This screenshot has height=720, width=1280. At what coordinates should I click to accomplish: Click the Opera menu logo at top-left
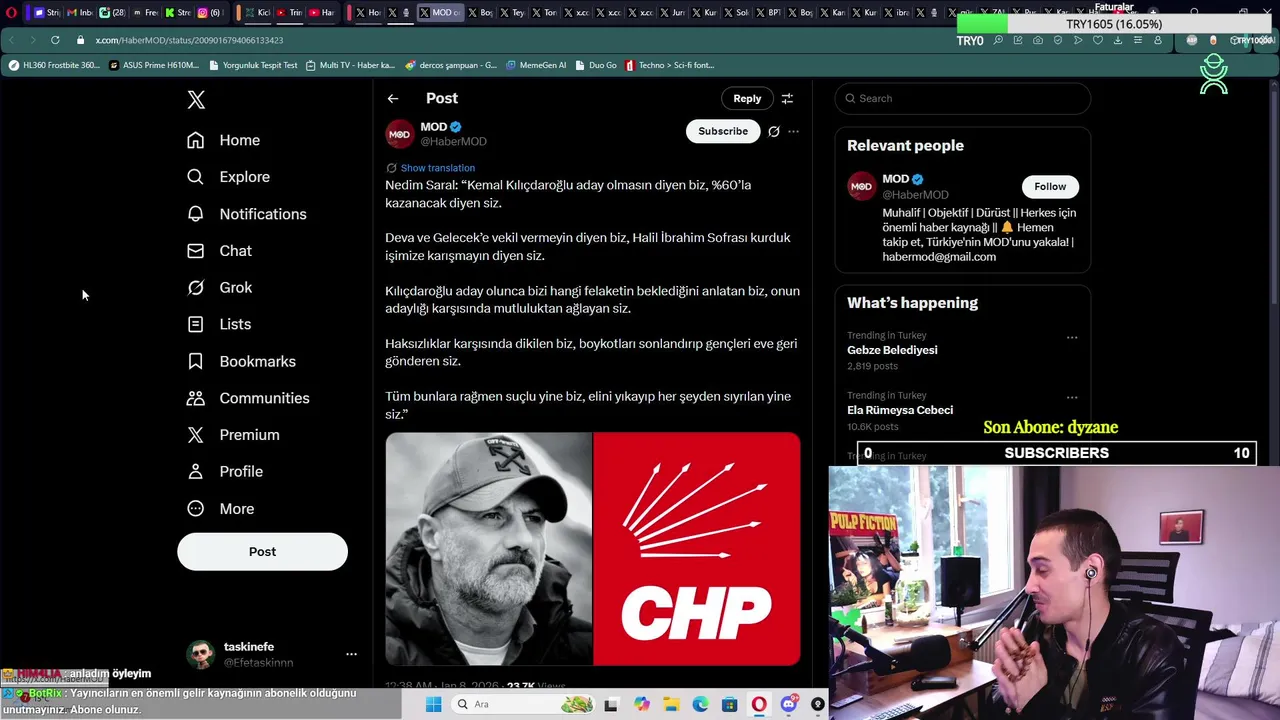point(11,13)
